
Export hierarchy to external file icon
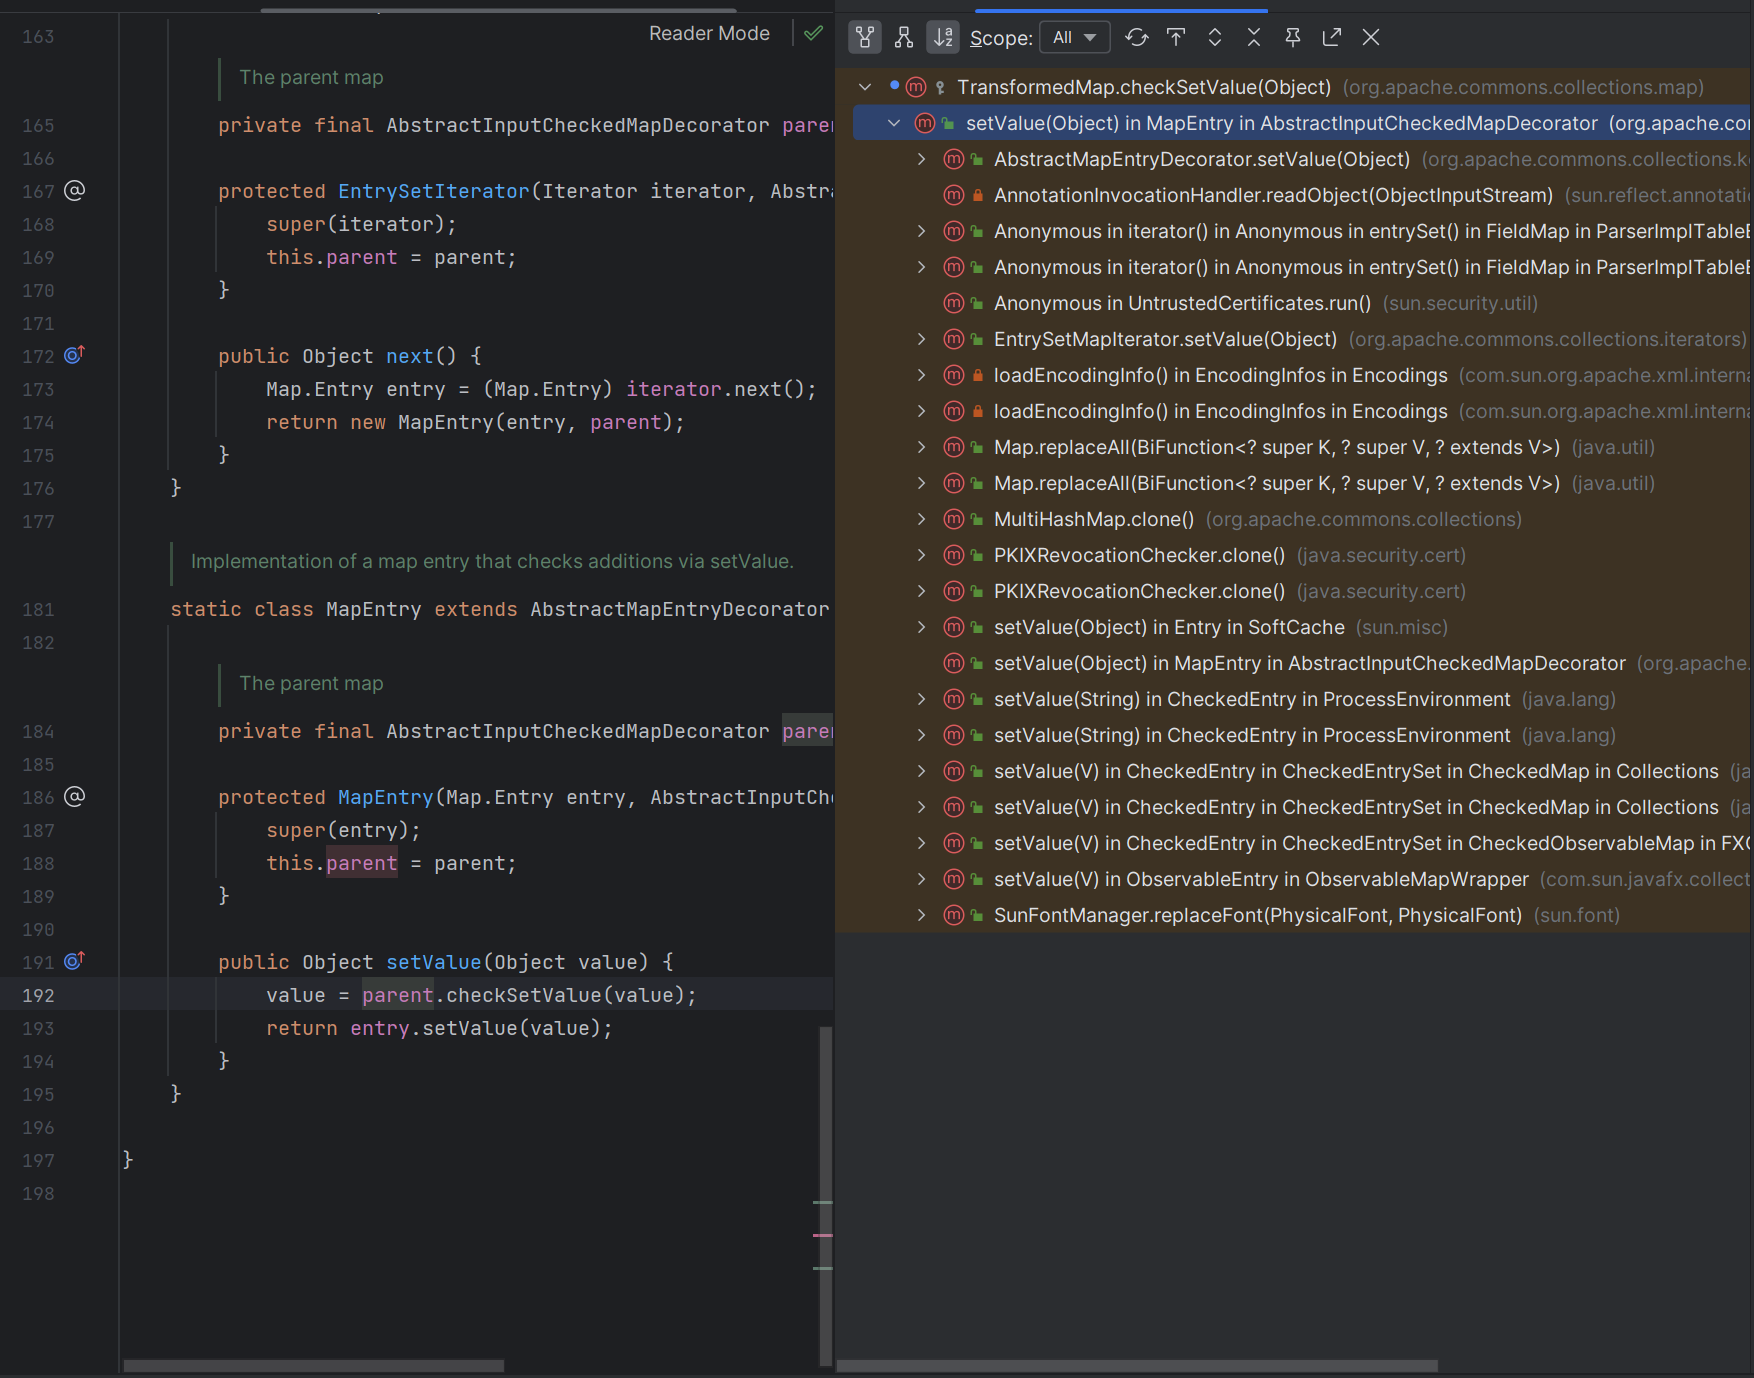click(x=1332, y=37)
